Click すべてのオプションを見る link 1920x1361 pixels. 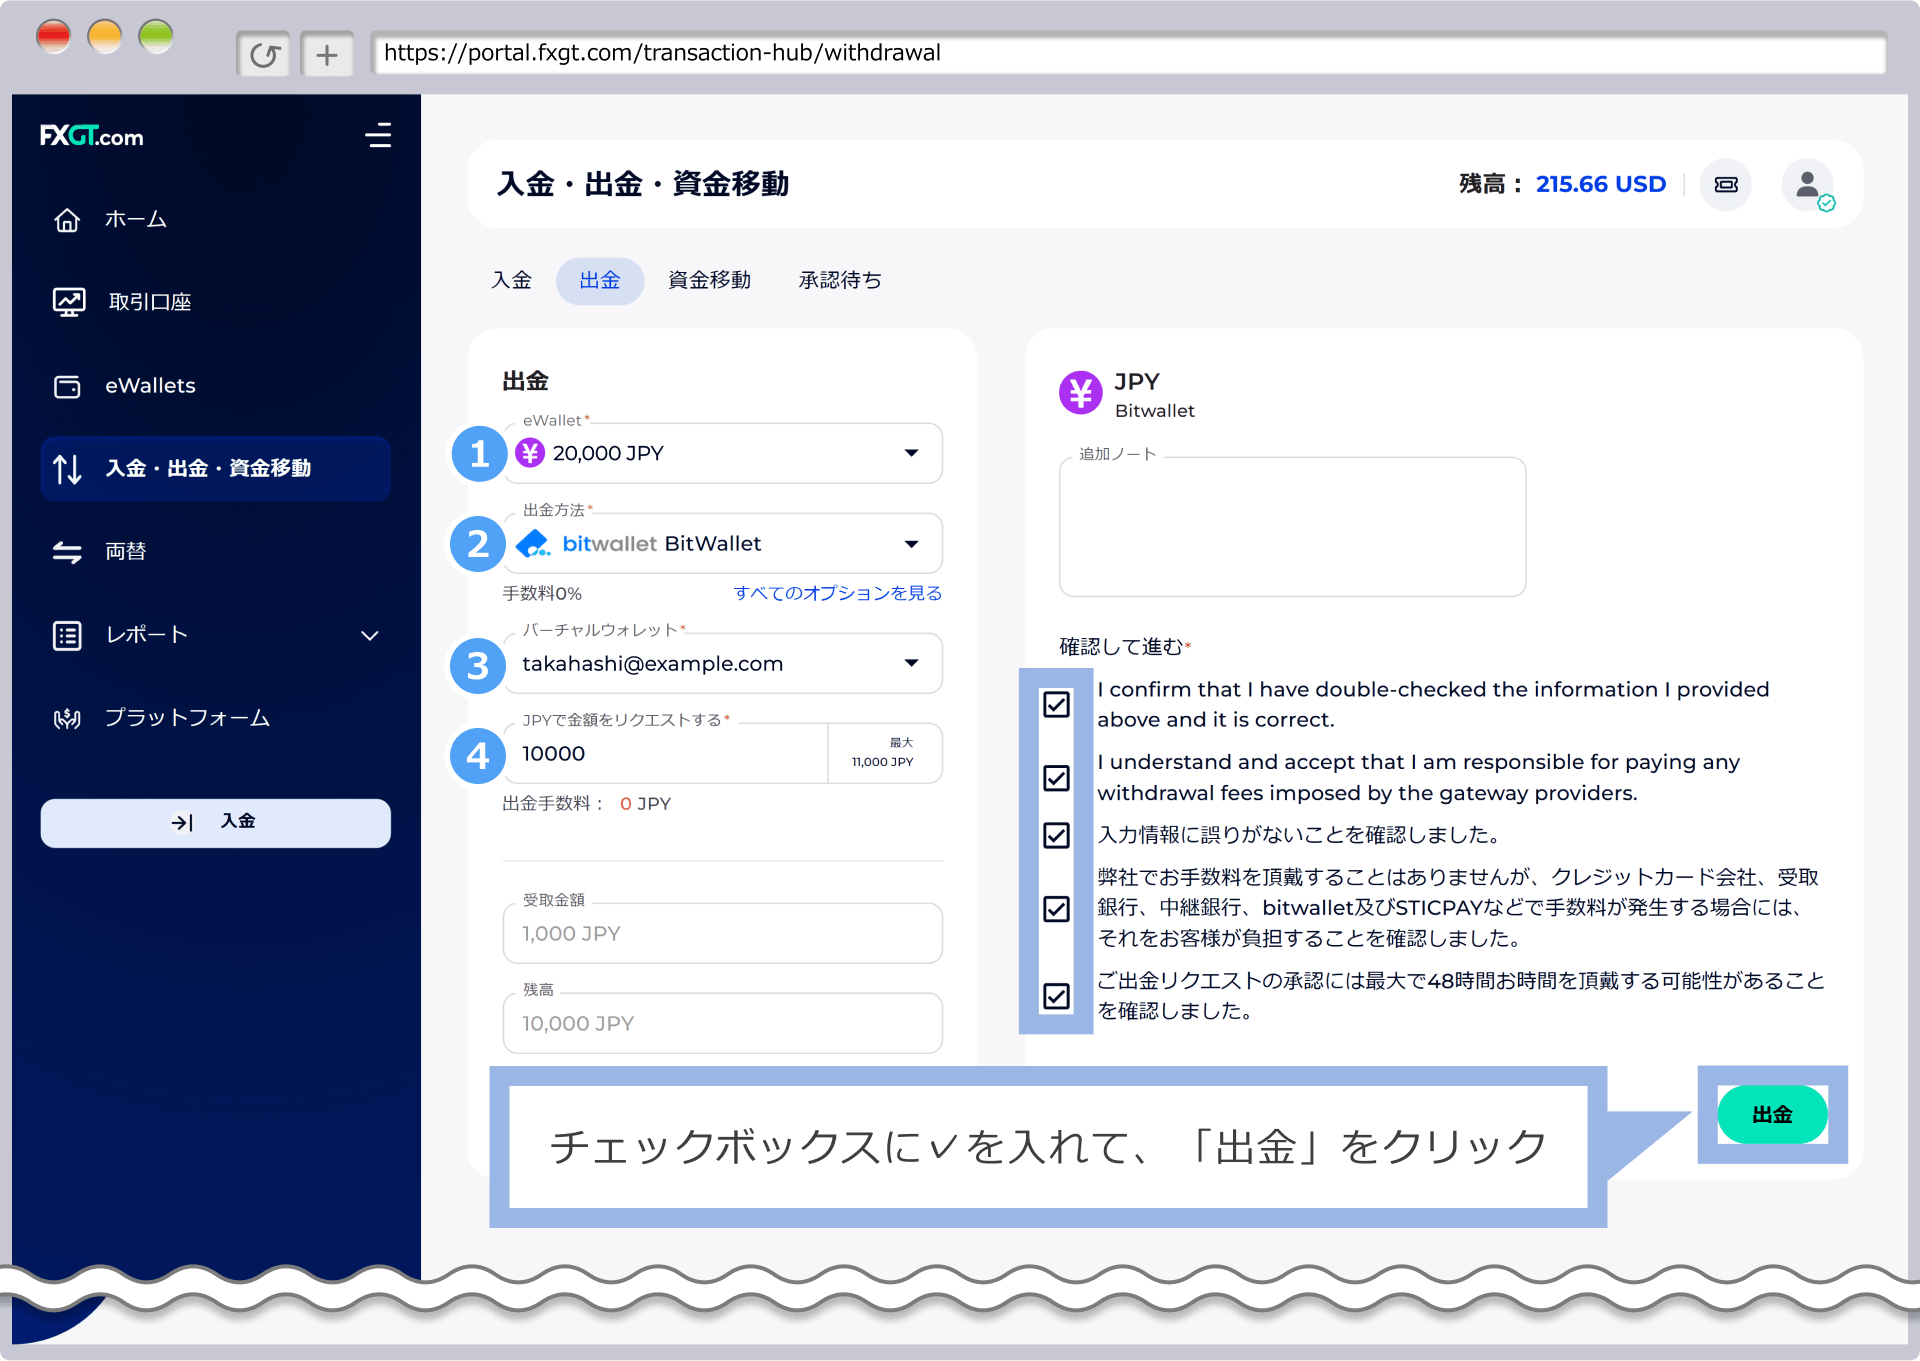838,593
